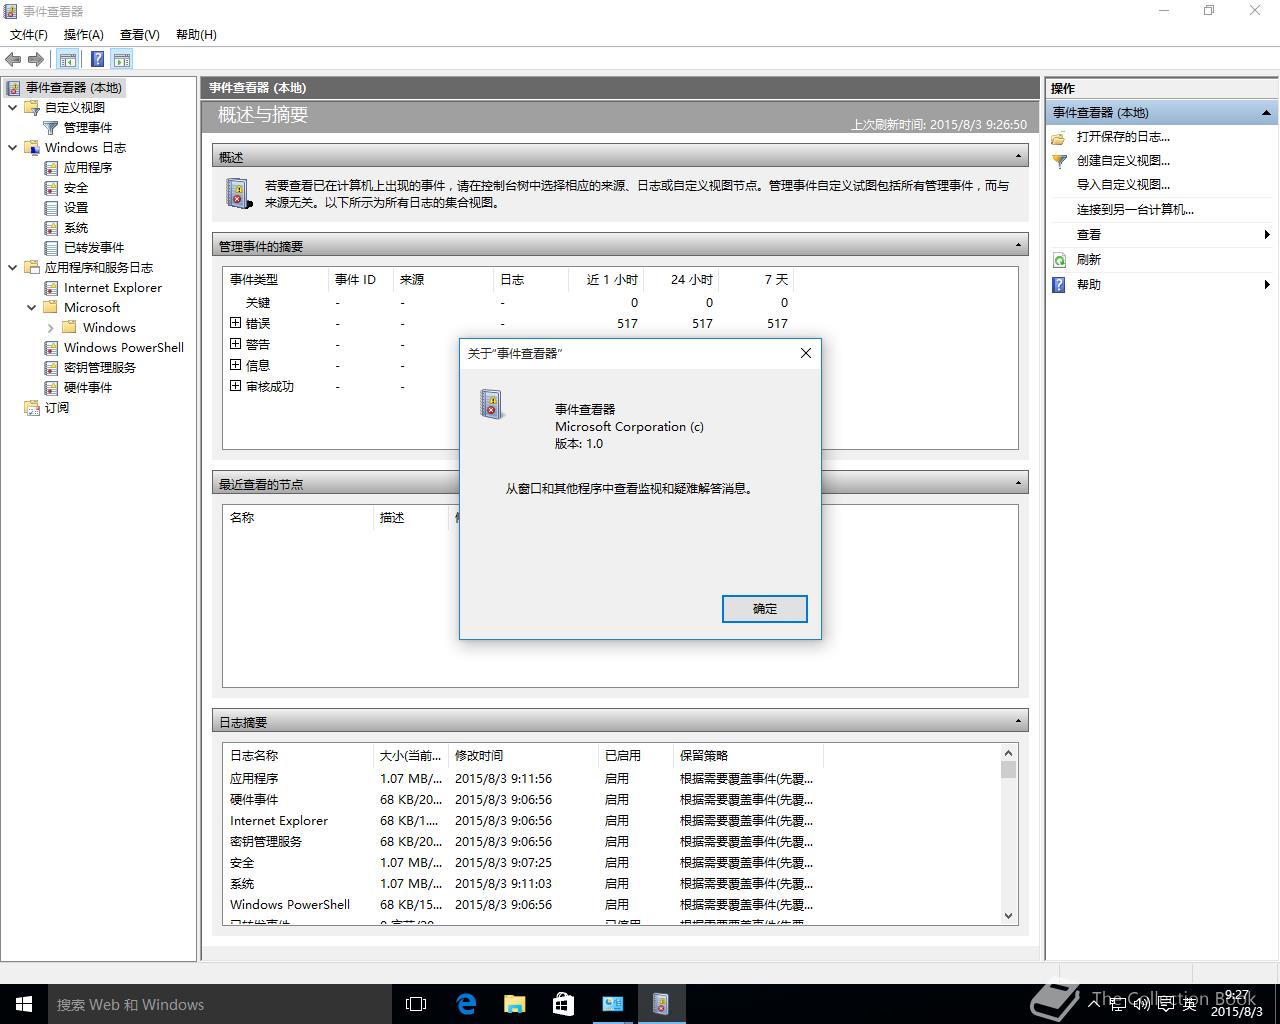This screenshot has width=1280, height=1024.
Task: Open Task View on taskbar
Action: click(x=416, y=1004)
